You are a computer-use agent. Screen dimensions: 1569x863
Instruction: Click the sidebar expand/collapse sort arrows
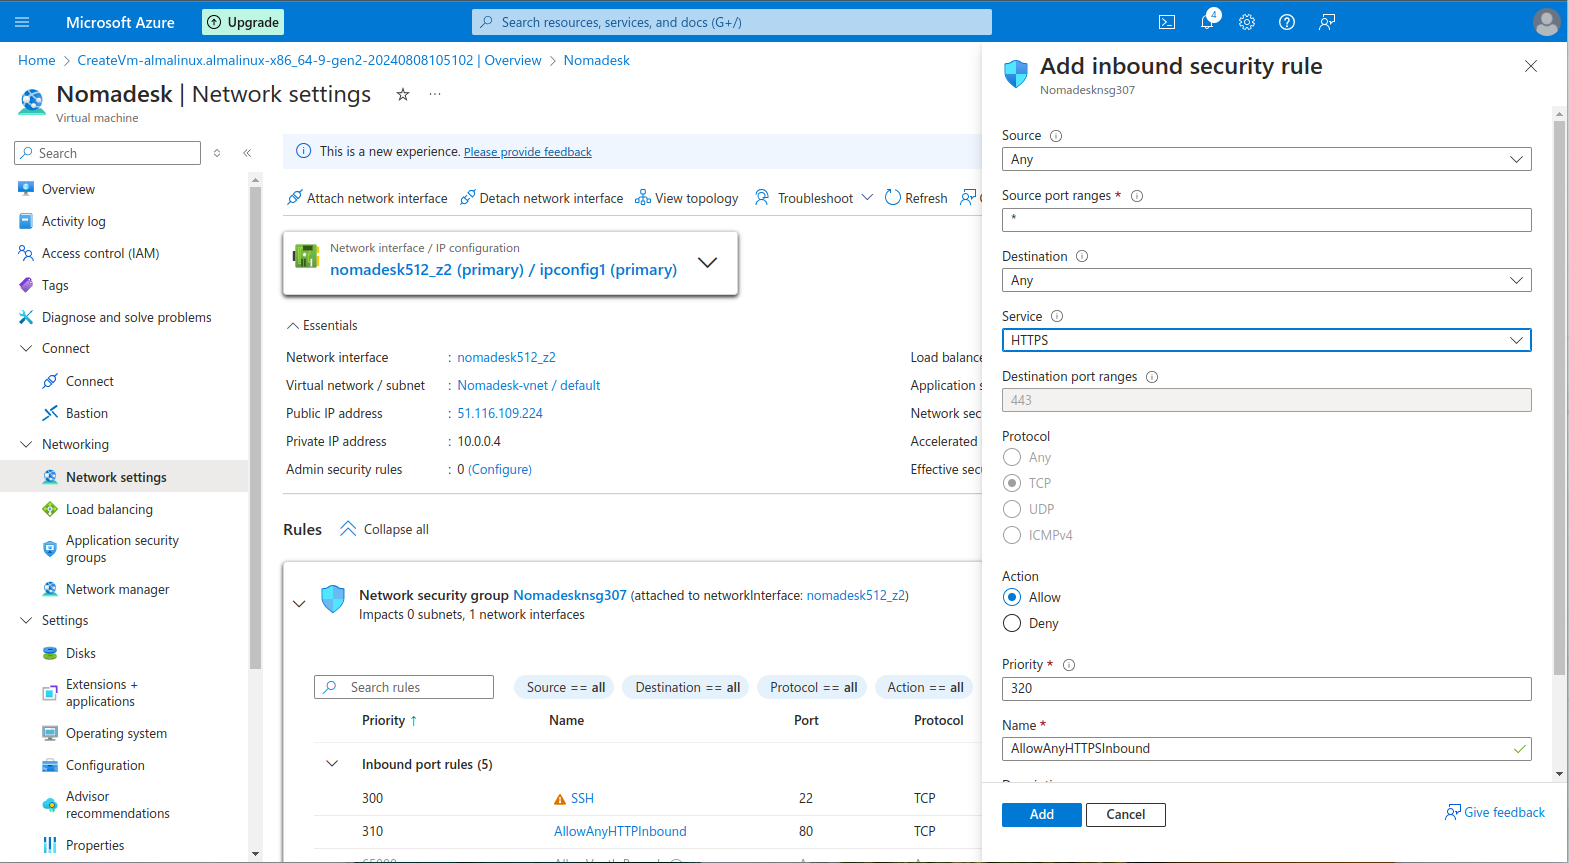click(217, 153)
